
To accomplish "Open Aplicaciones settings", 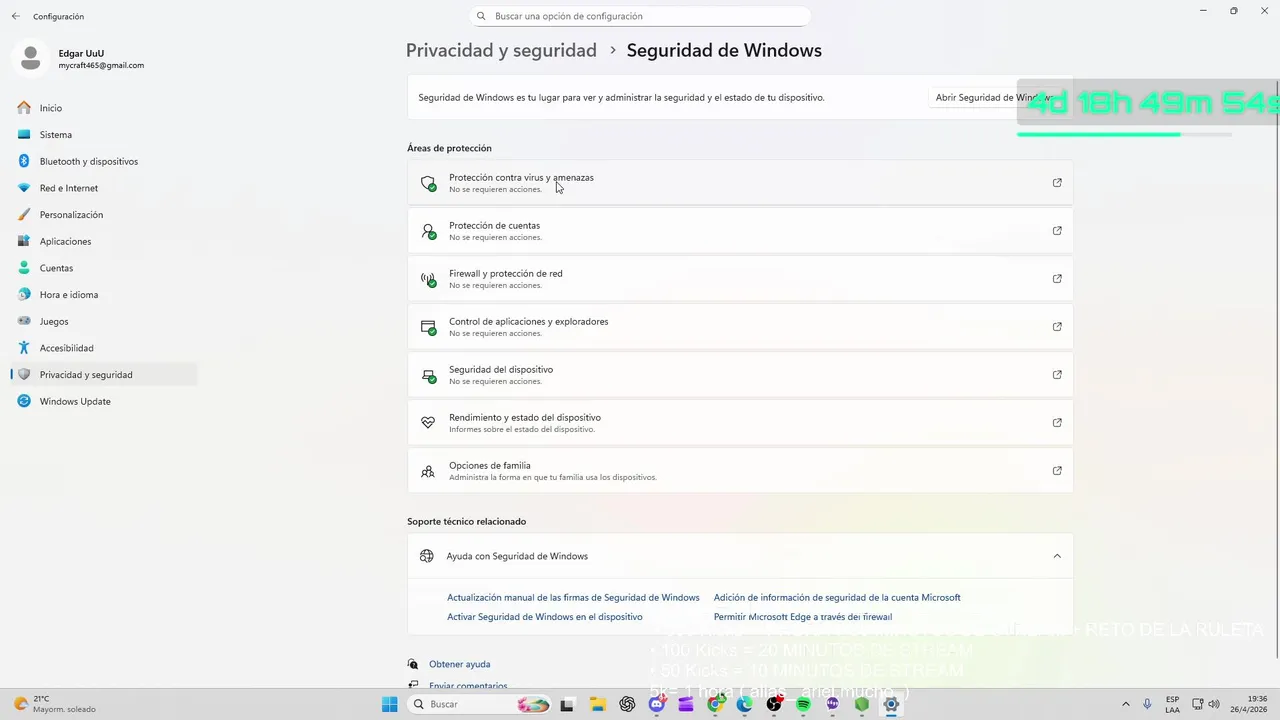I will pos(104,241).
